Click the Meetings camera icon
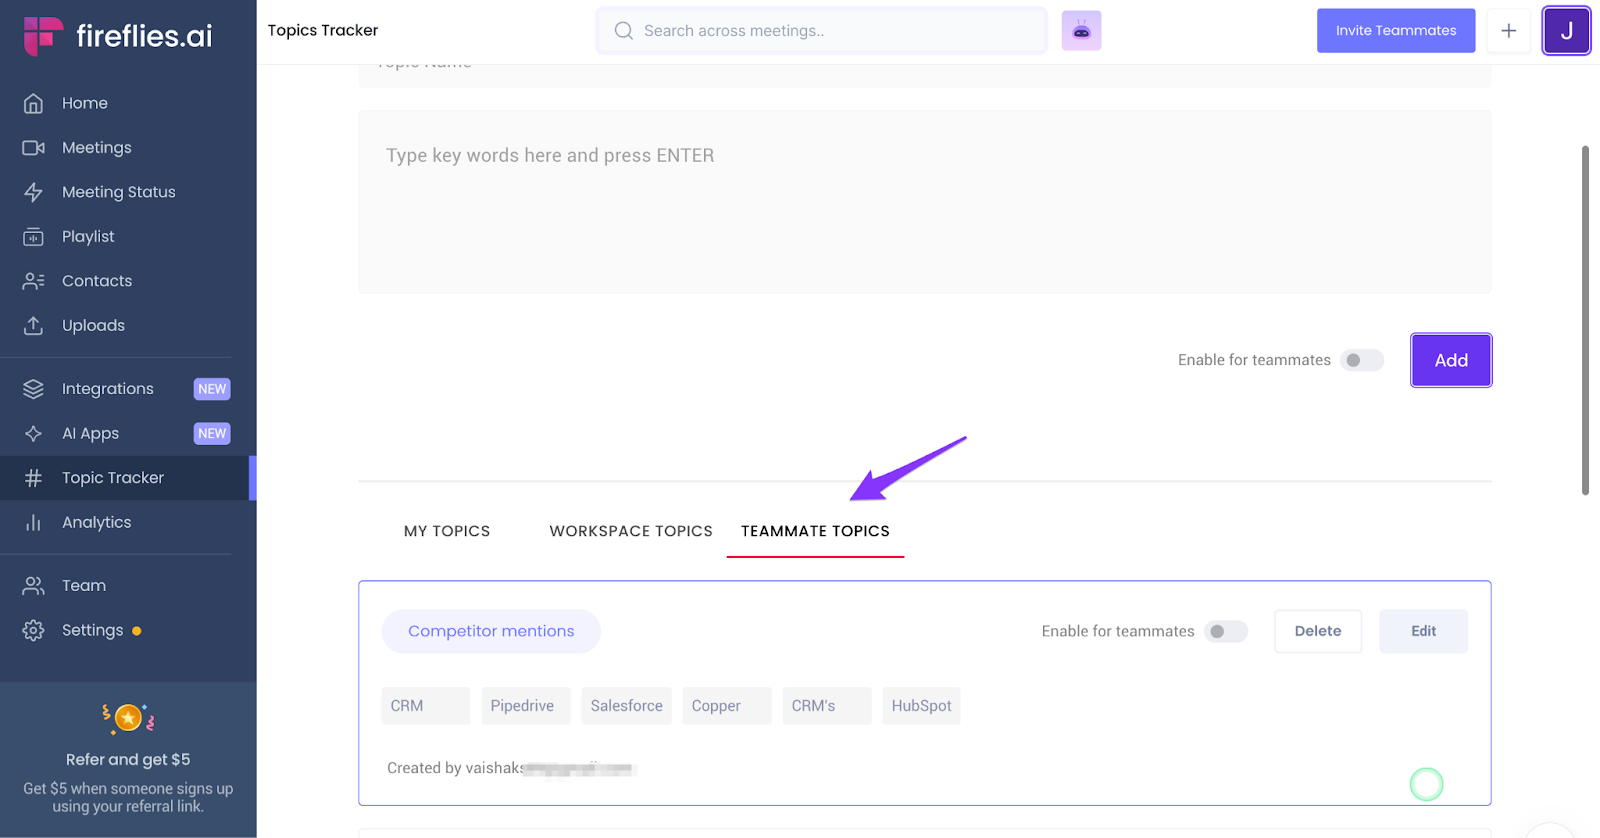Viewport: 1600px width, 838px height. 33,148
